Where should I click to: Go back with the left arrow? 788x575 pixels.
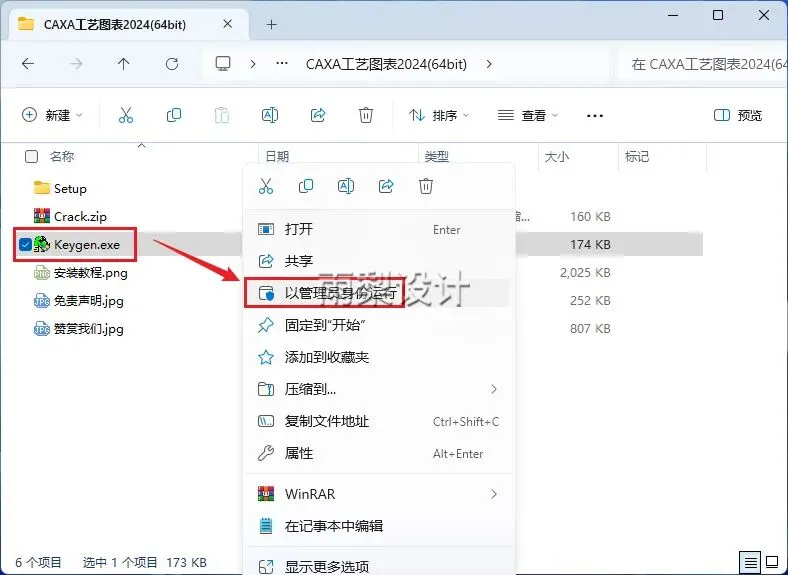(x=28, y=64)
